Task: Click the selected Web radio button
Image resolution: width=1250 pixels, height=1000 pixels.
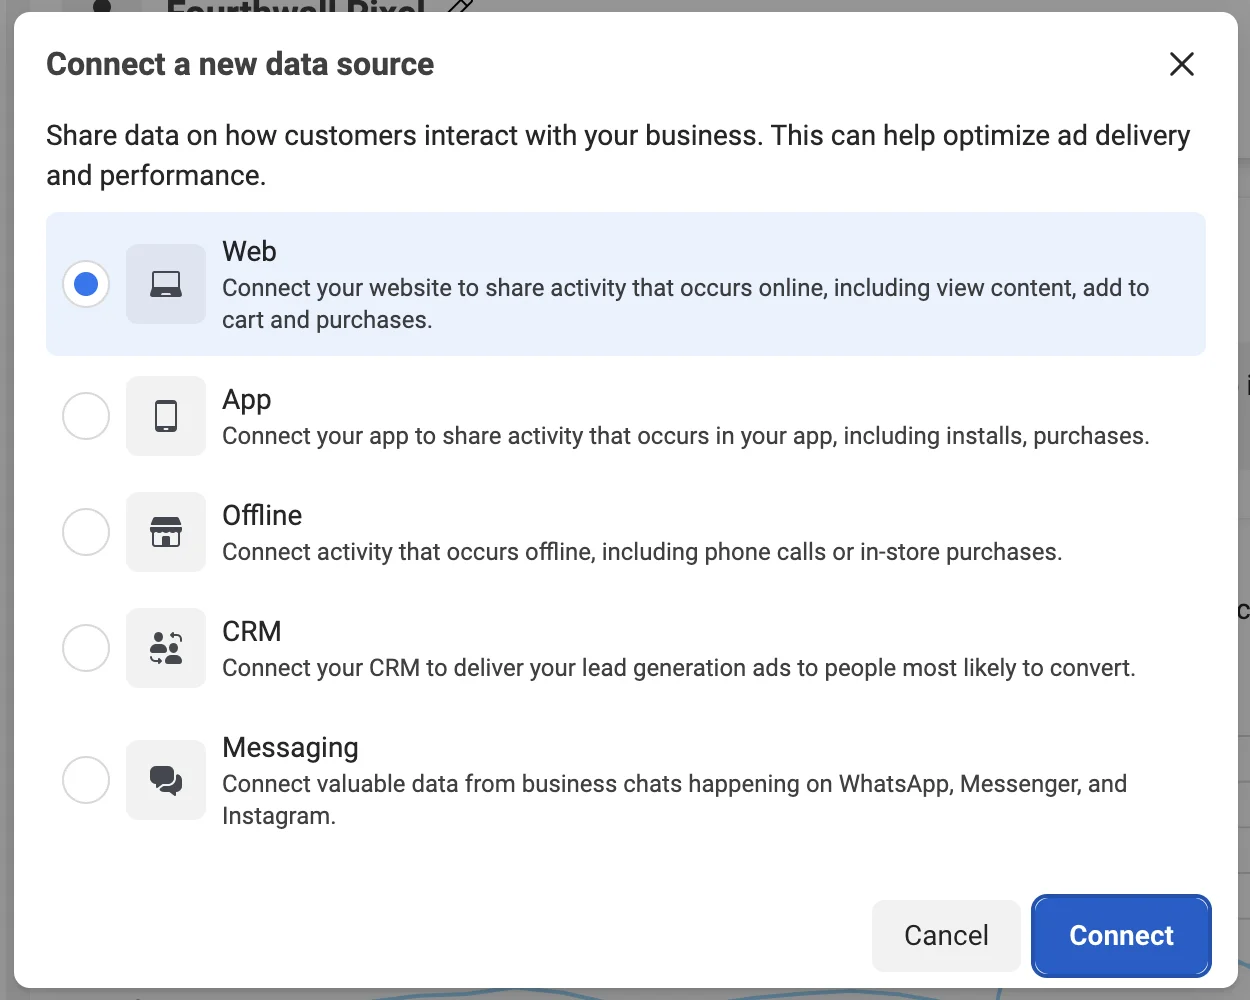Action: click(x=86, y=284)
